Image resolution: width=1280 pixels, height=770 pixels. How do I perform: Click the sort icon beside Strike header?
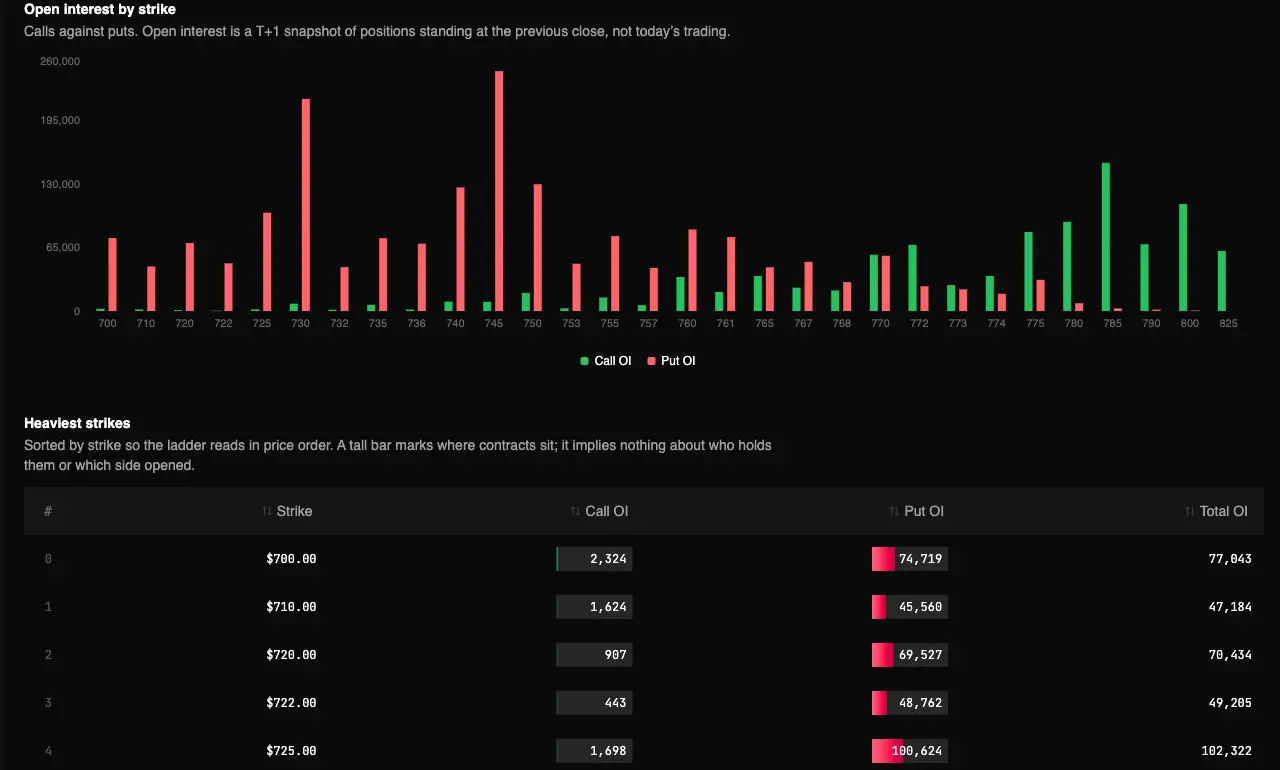pos(267,511)
